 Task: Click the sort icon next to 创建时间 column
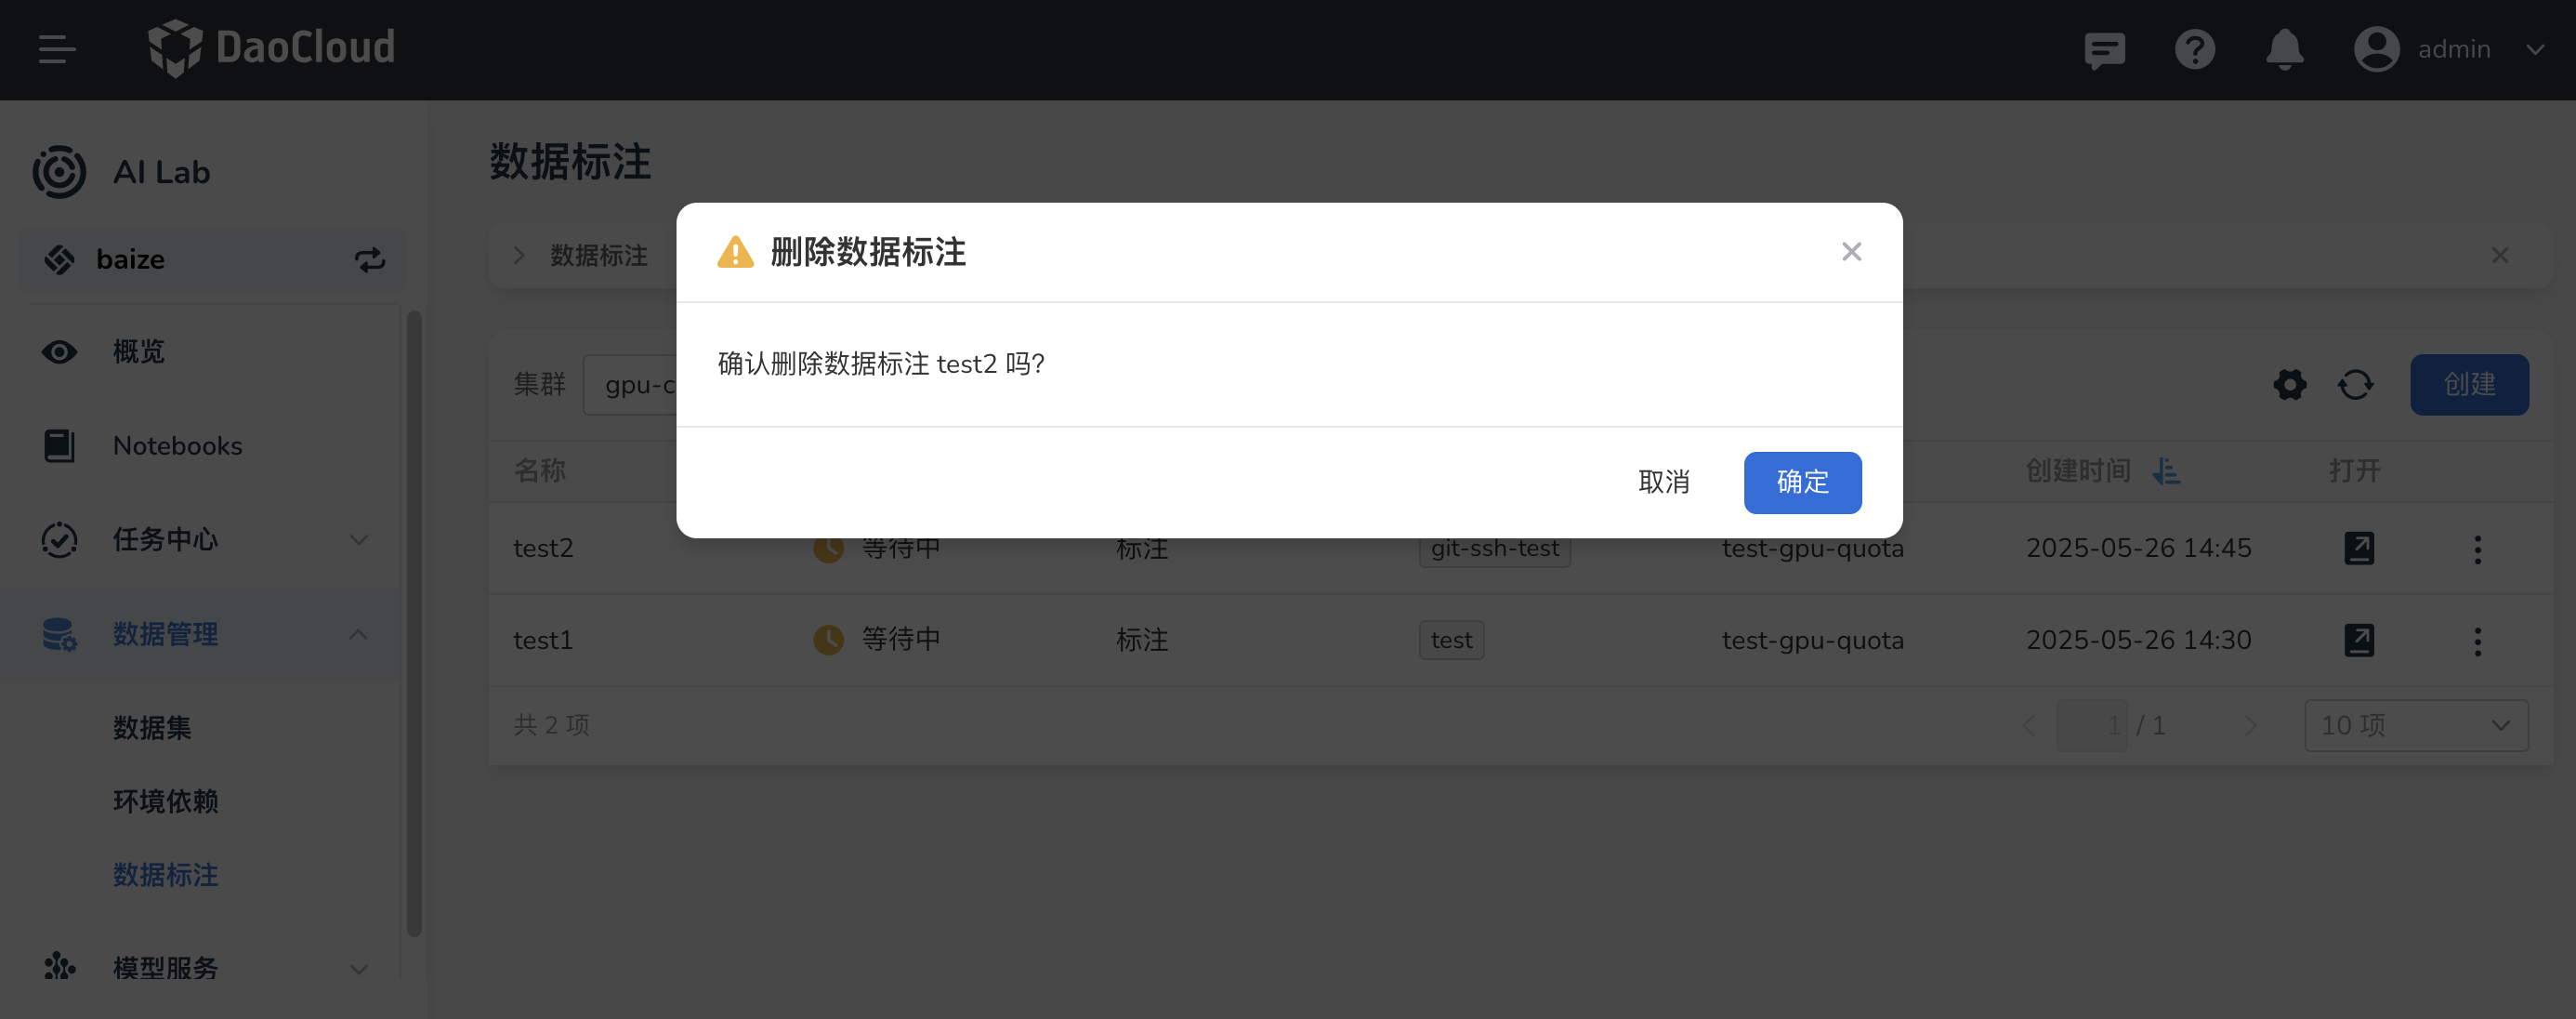click(2165, 471)
